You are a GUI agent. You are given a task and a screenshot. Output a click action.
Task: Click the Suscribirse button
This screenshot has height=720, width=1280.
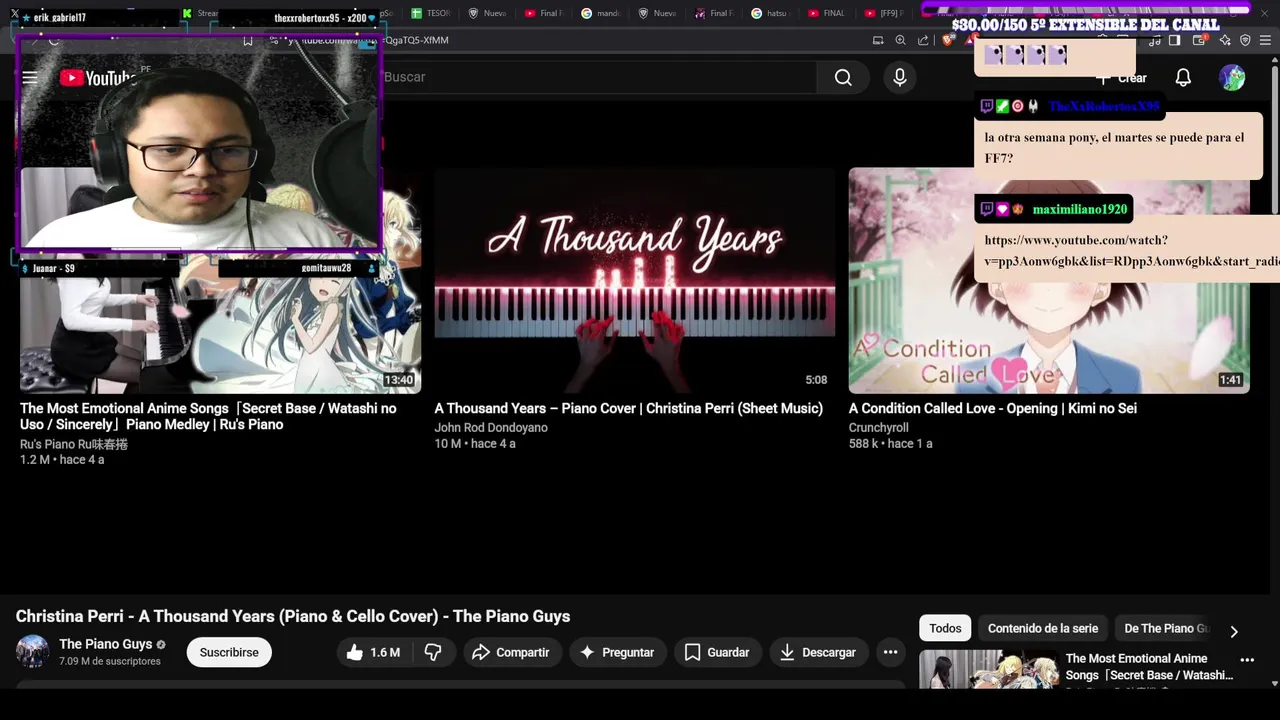[229, 652]
